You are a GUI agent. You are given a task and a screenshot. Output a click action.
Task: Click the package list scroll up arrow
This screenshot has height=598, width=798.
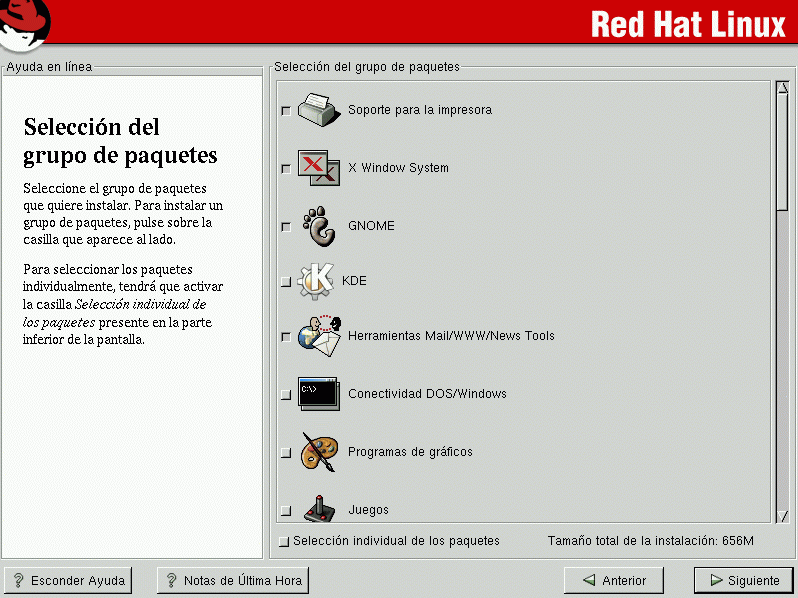pos(782,87)
